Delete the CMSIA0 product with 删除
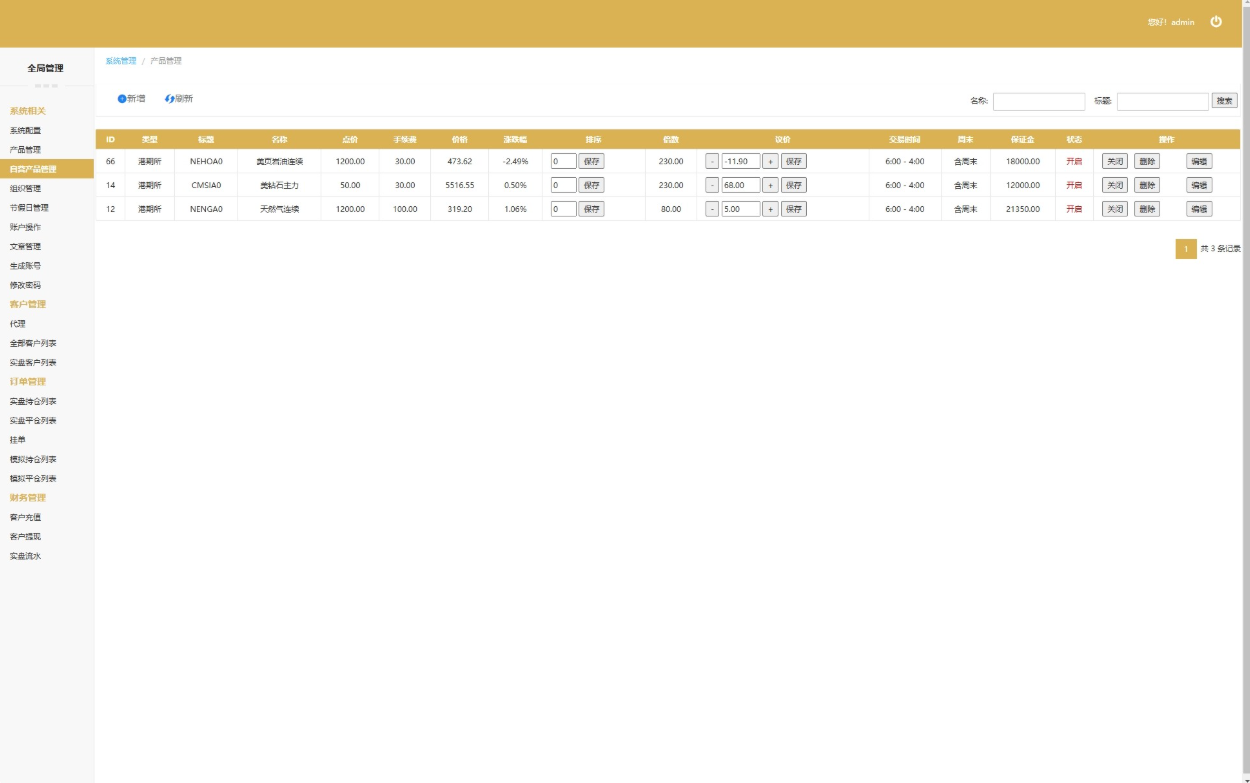The image size is (1250, 783). (1146, 185)
